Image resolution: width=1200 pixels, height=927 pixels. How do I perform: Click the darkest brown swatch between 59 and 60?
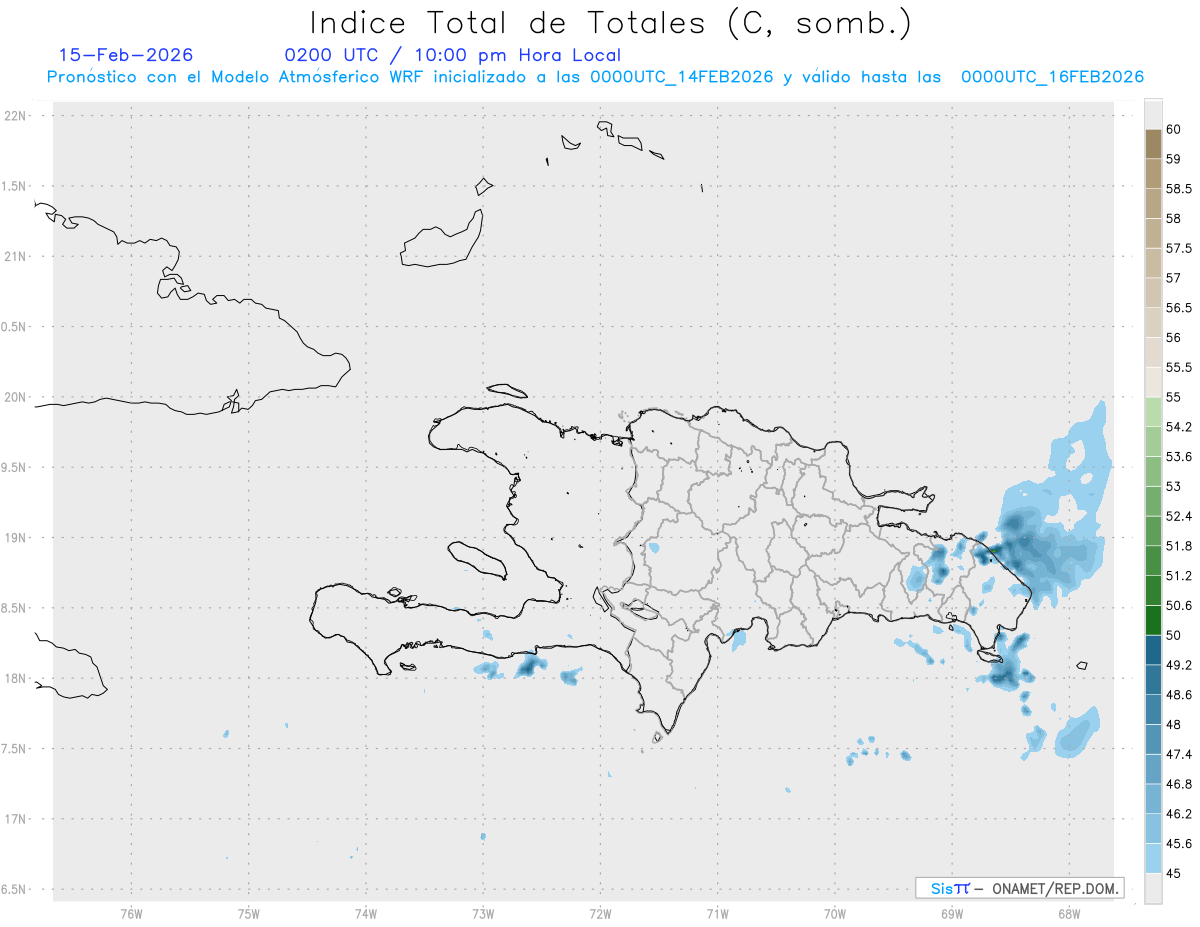click(1153, 144)
